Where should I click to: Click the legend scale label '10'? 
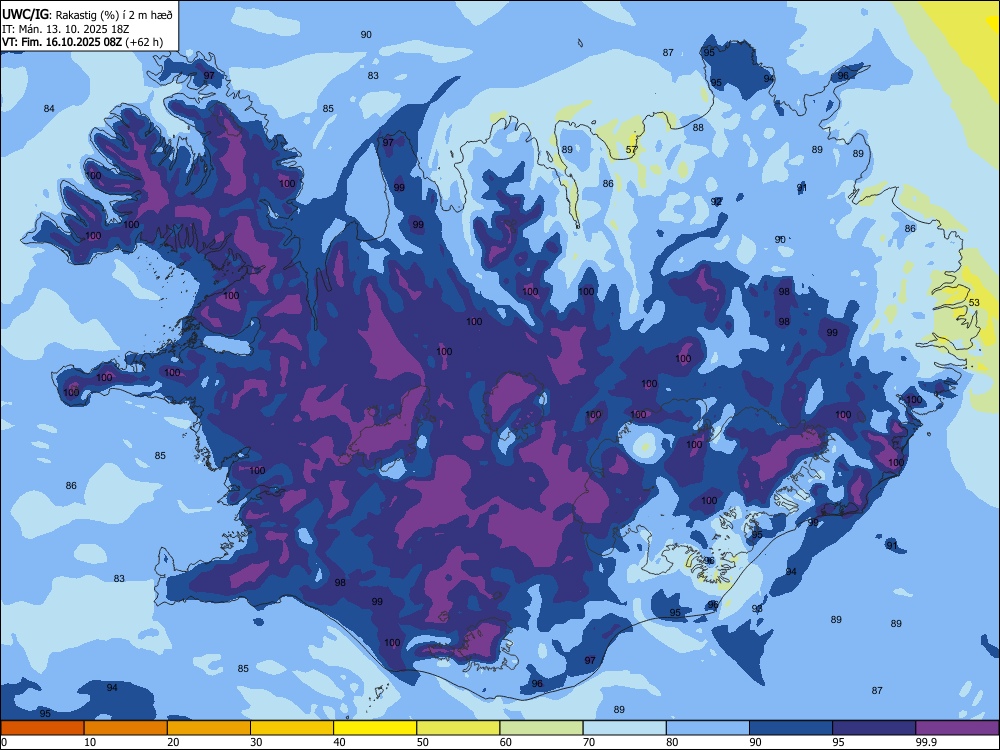pyautogui.click(x=90, y=742)
